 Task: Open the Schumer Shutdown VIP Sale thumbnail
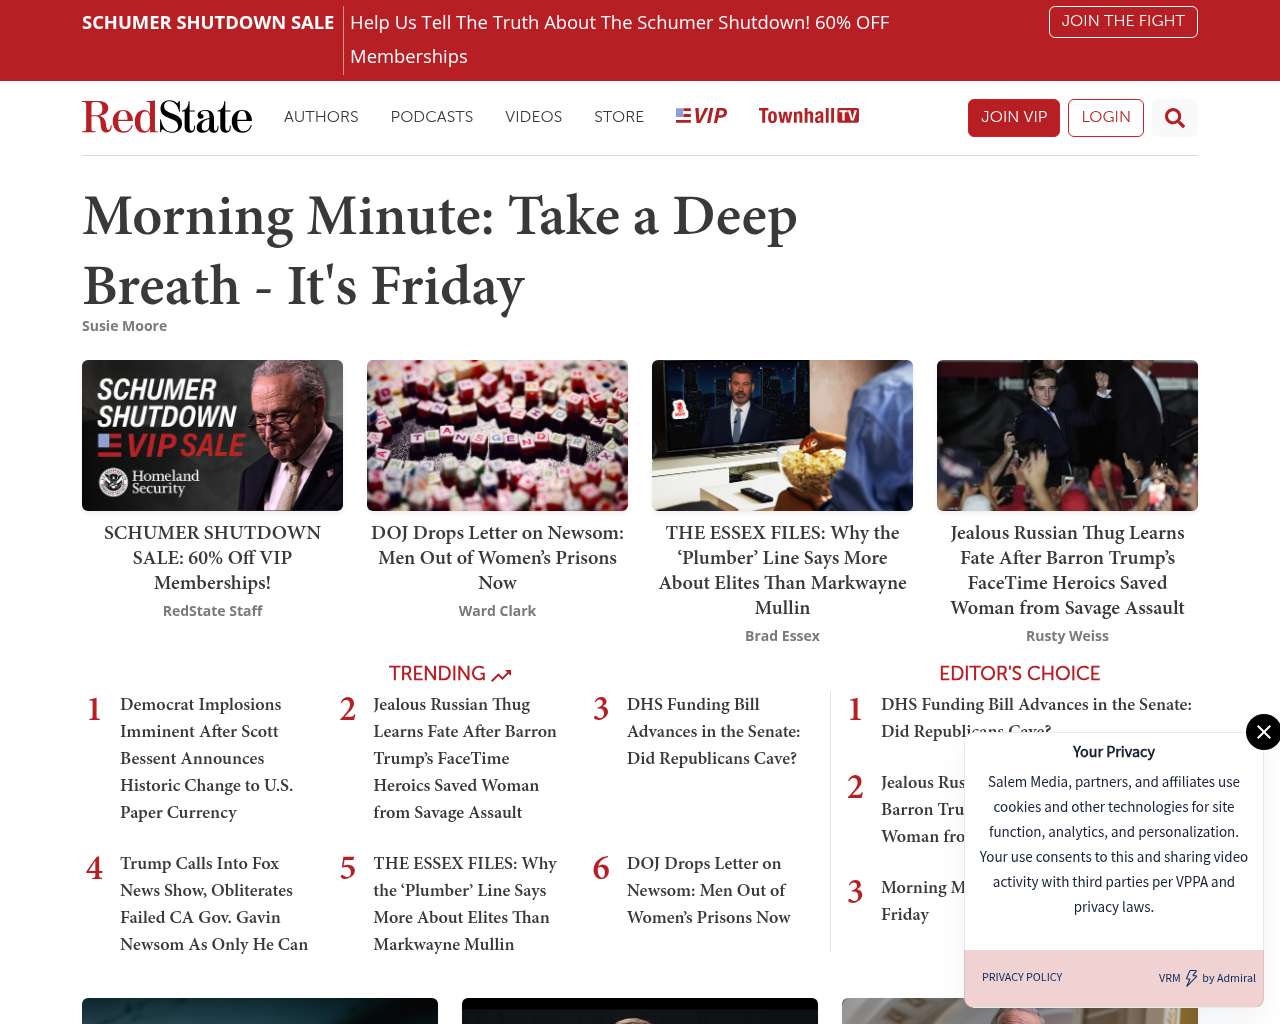click(212, 436)
